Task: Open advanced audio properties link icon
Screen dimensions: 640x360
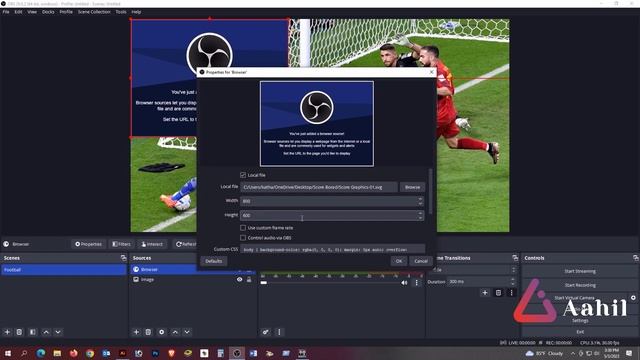Action: (266, 332)
